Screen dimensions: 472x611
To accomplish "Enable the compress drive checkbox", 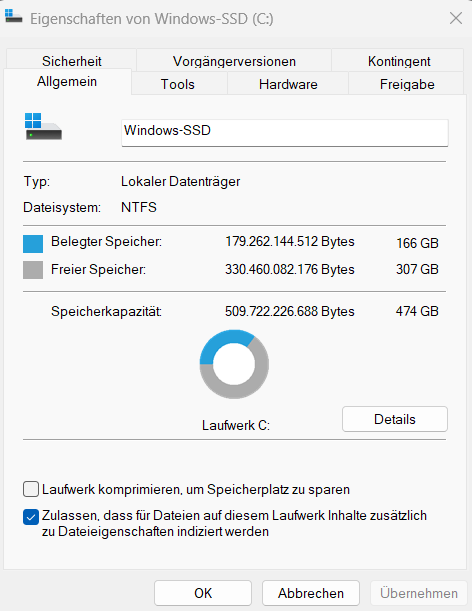I will [31, 489].
